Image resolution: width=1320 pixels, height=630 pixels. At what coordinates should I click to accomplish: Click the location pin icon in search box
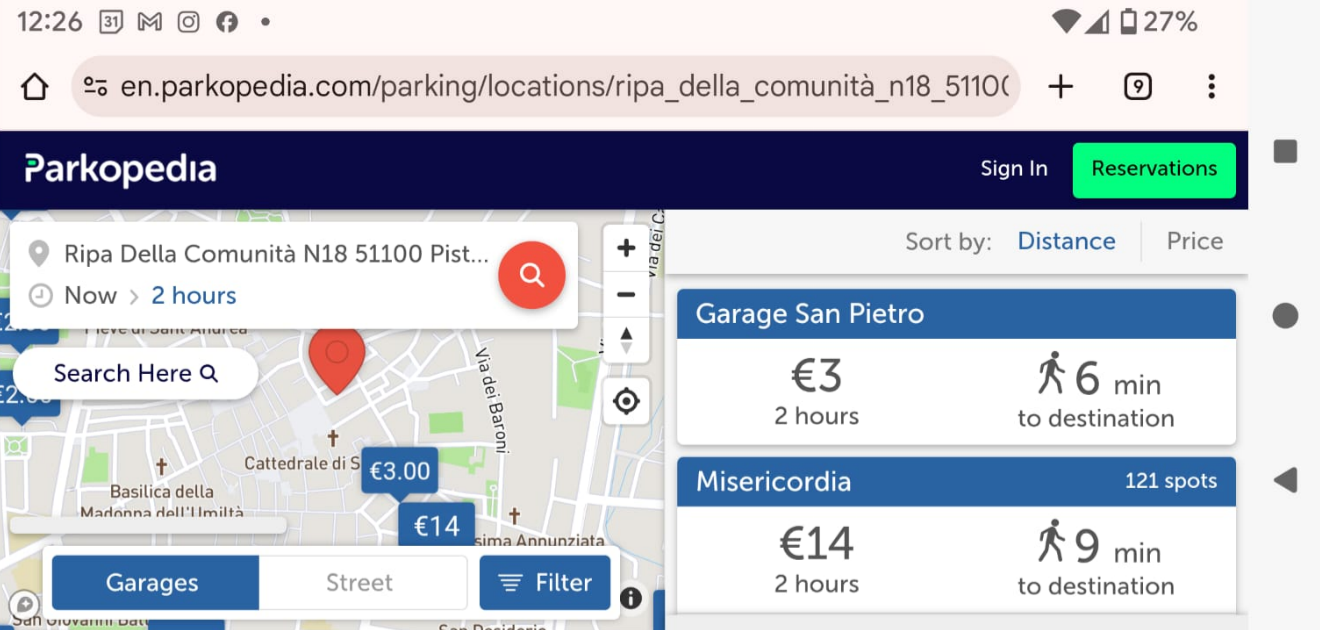click(39, 254)
